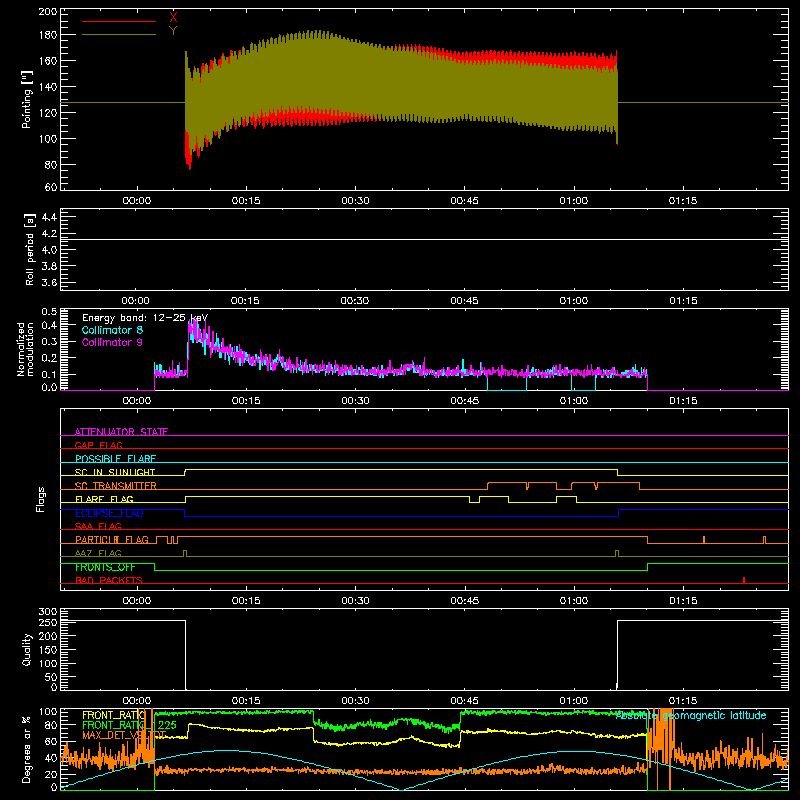
Task: Select the X legend label
Action: click(173, 17)
